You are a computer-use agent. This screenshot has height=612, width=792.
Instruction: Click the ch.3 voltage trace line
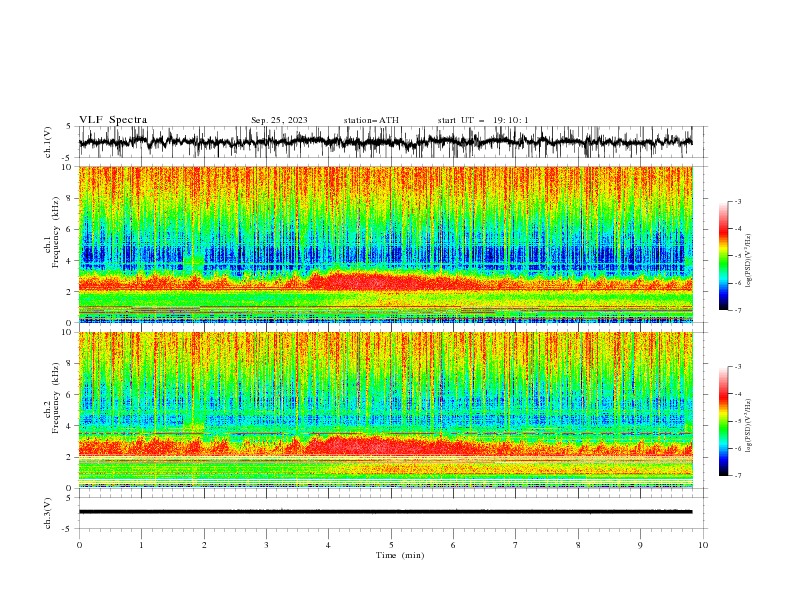coord(385,512)
